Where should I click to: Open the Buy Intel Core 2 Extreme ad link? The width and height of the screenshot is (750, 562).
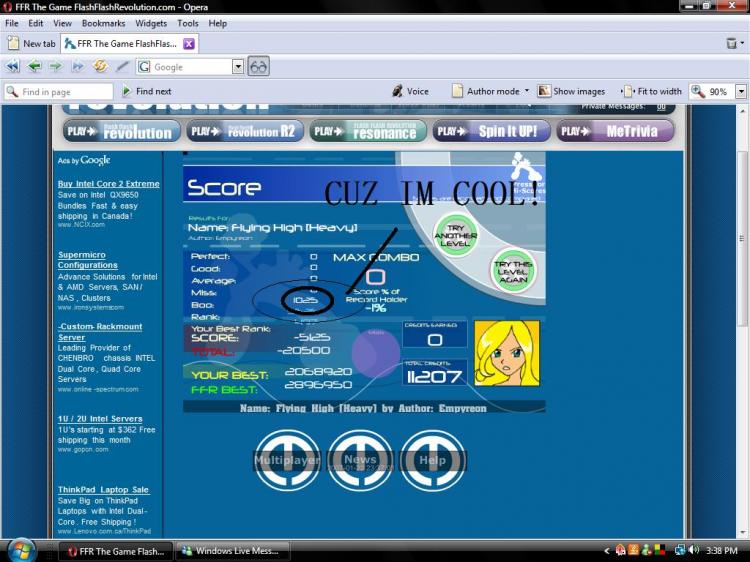coord(108,184)
